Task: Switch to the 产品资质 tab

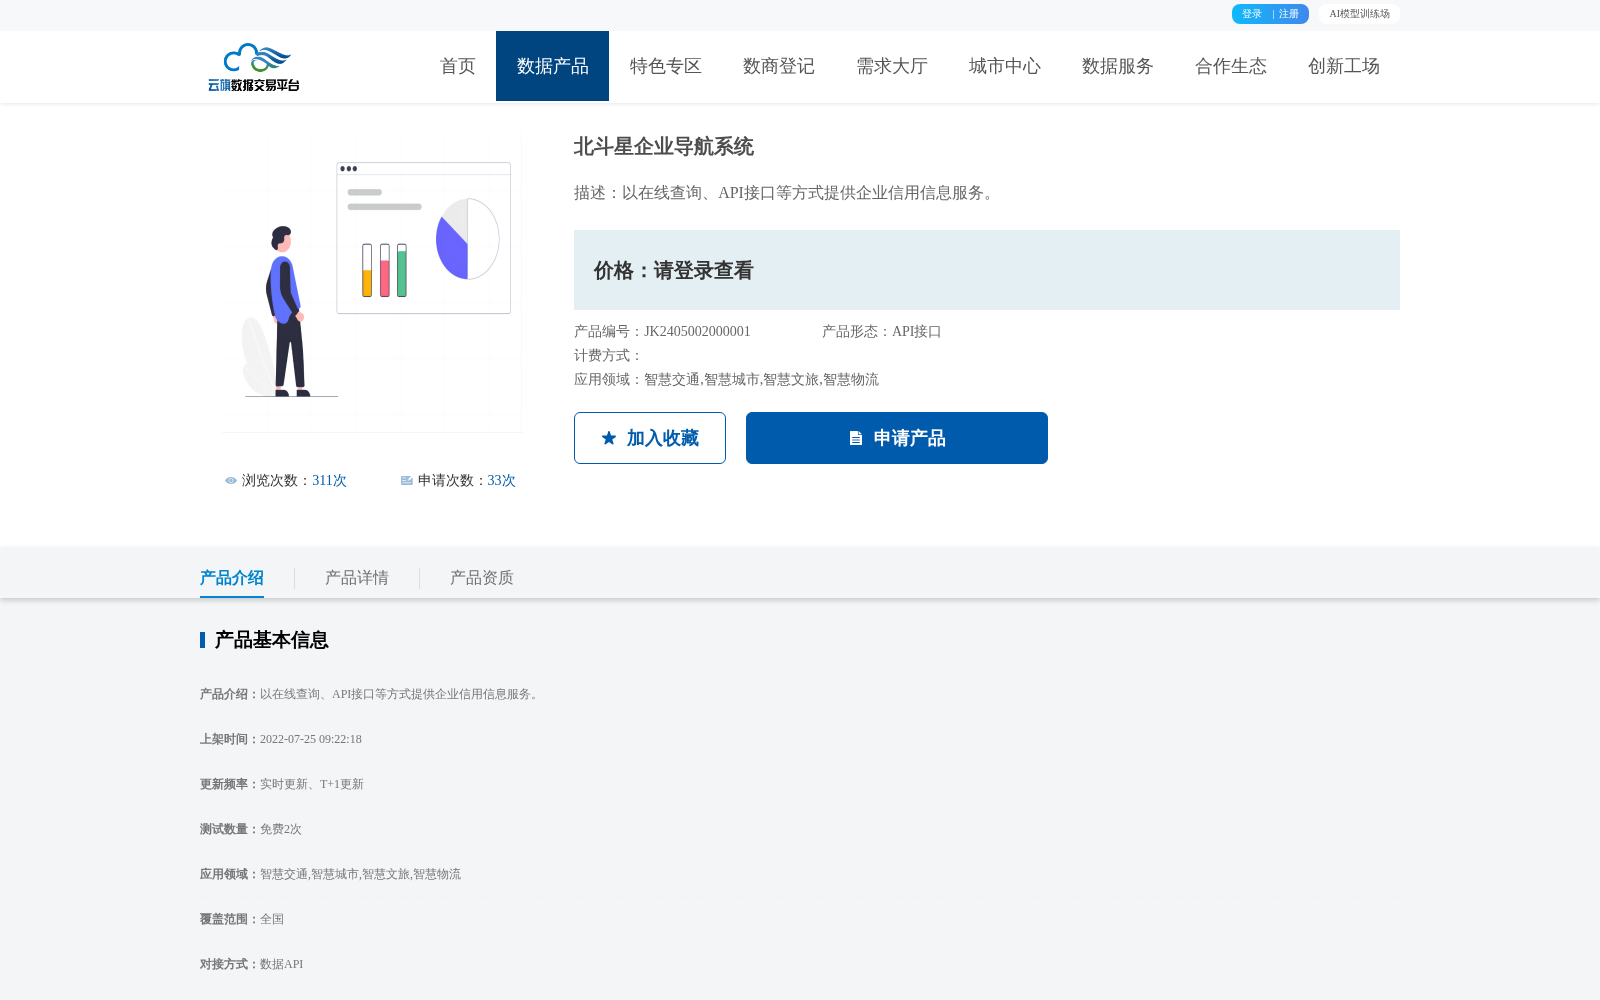Action: (482, 578)
